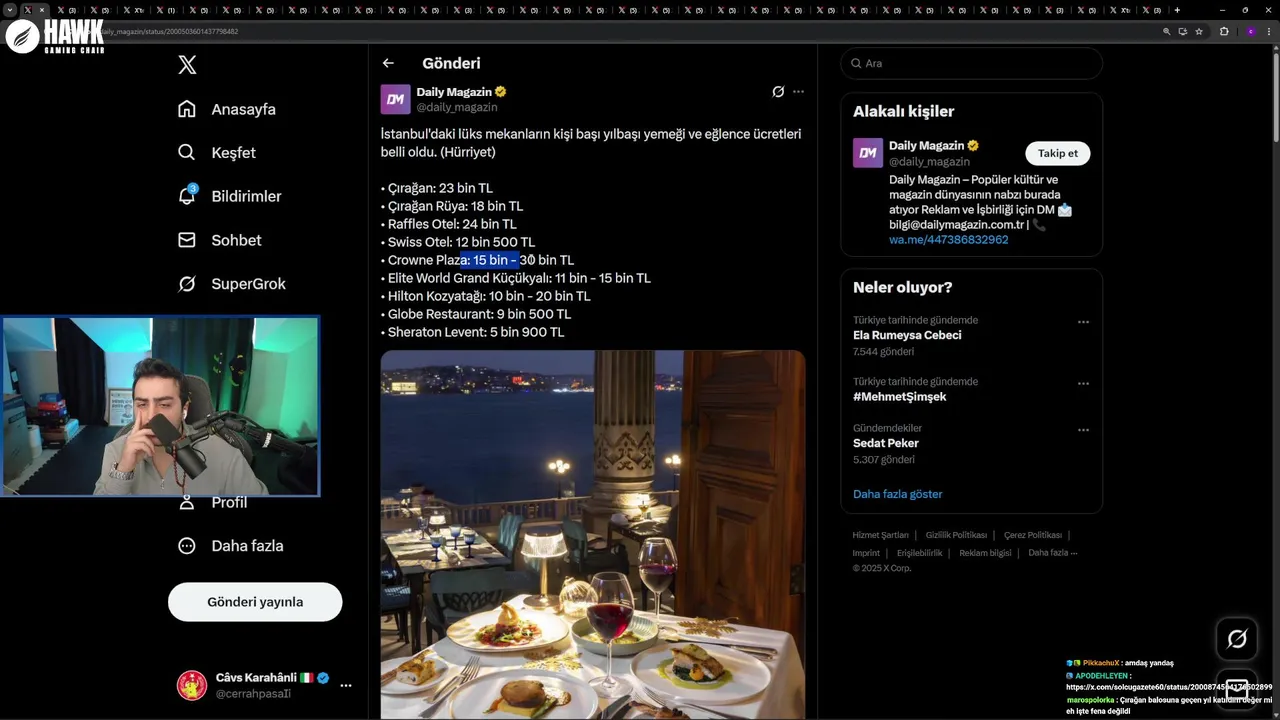The height and width of the screenshot is (720, 1280).
Task: Click the Takip et button
Action: click(1057, 153)
